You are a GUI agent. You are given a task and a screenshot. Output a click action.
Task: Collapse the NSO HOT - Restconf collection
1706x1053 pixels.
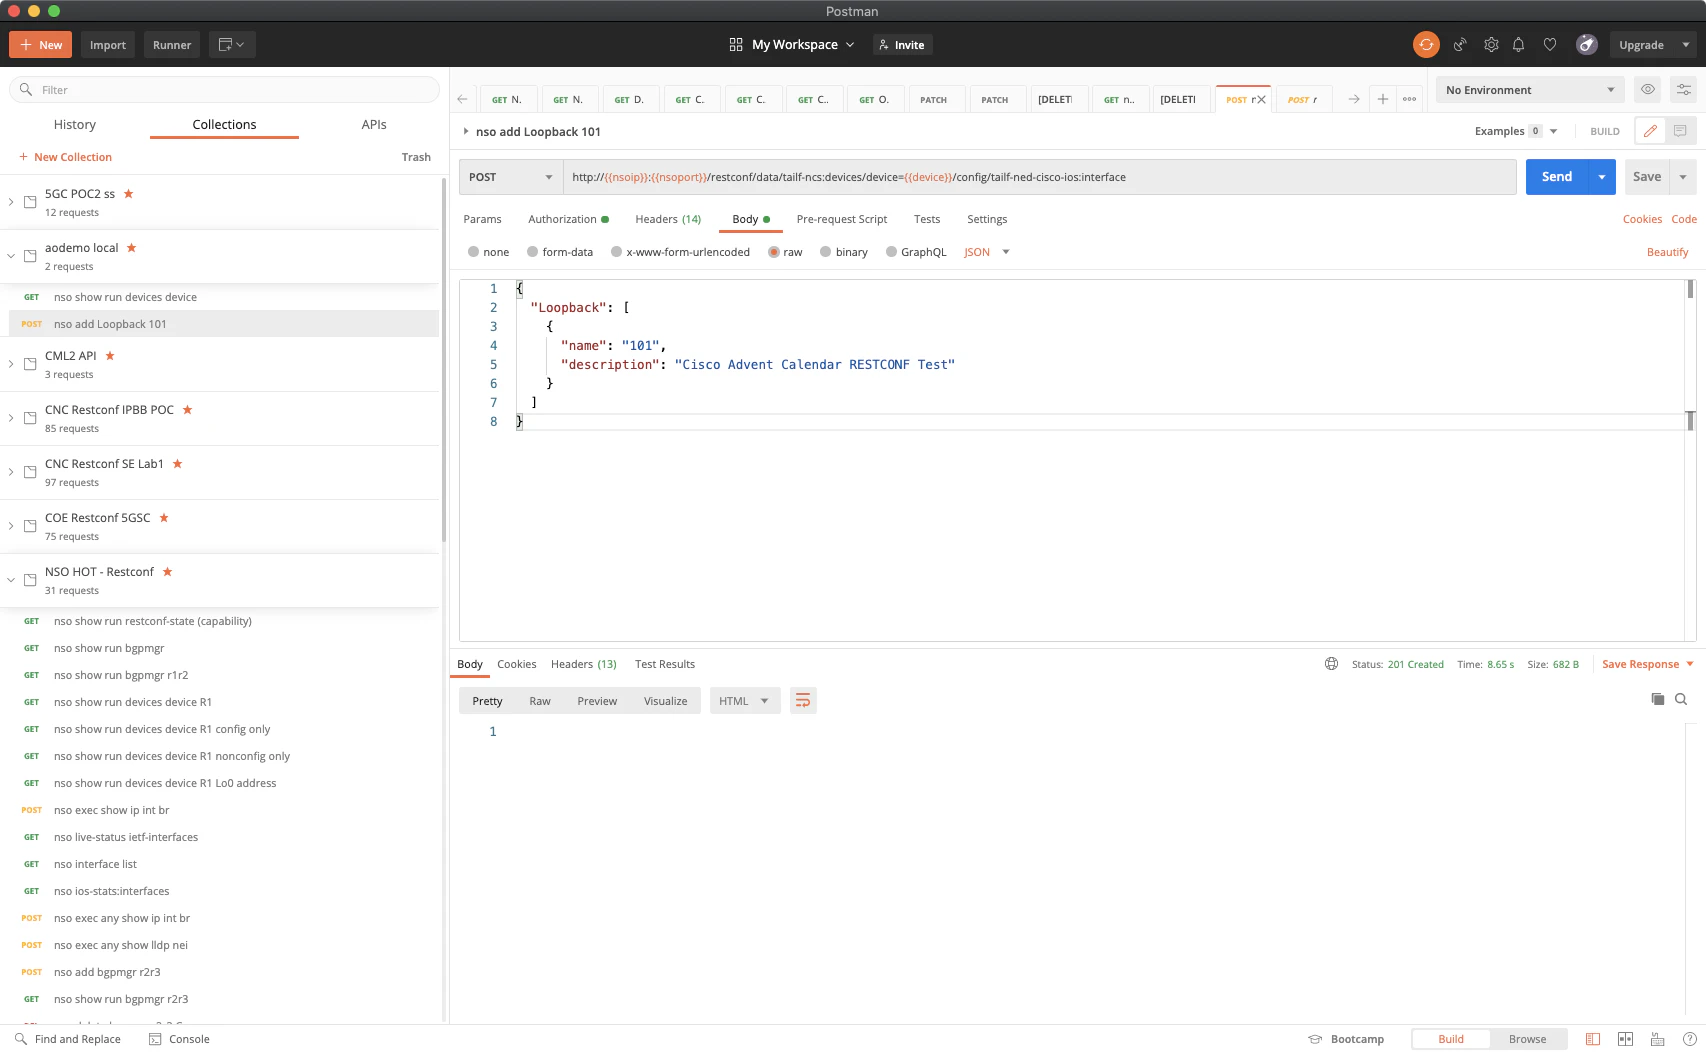(x=11, y=580)
